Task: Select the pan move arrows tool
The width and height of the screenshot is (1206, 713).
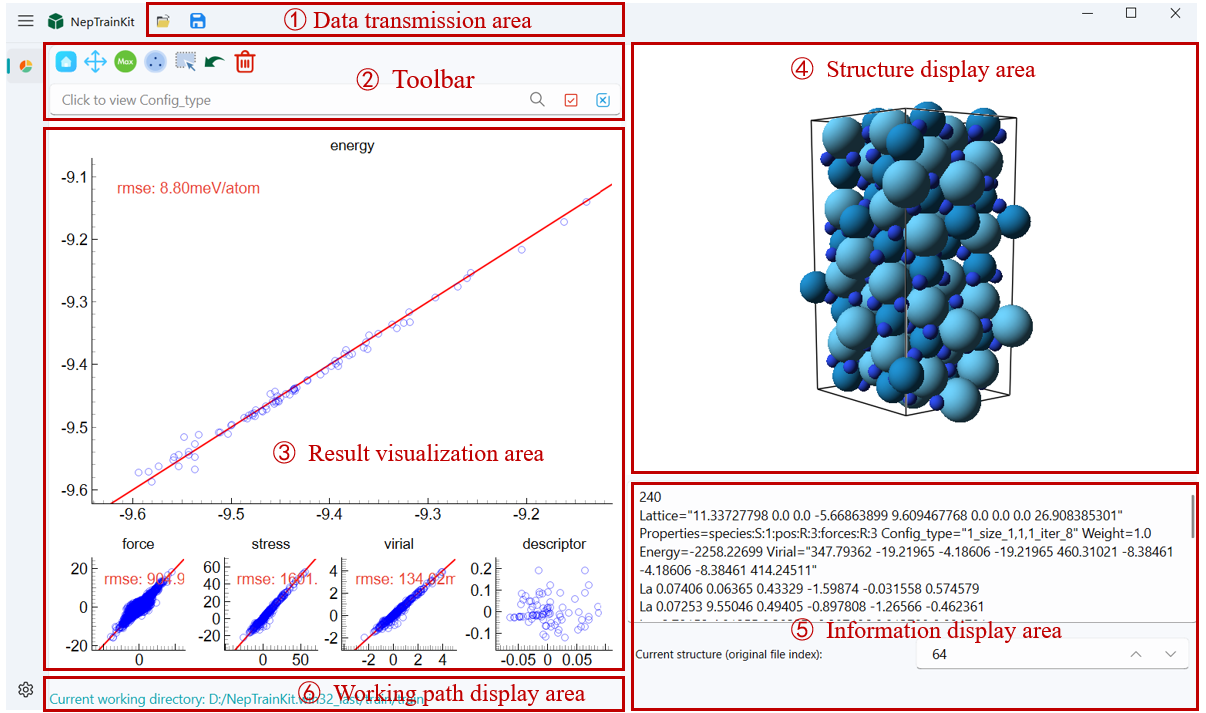Action: (x=95, y=62)
